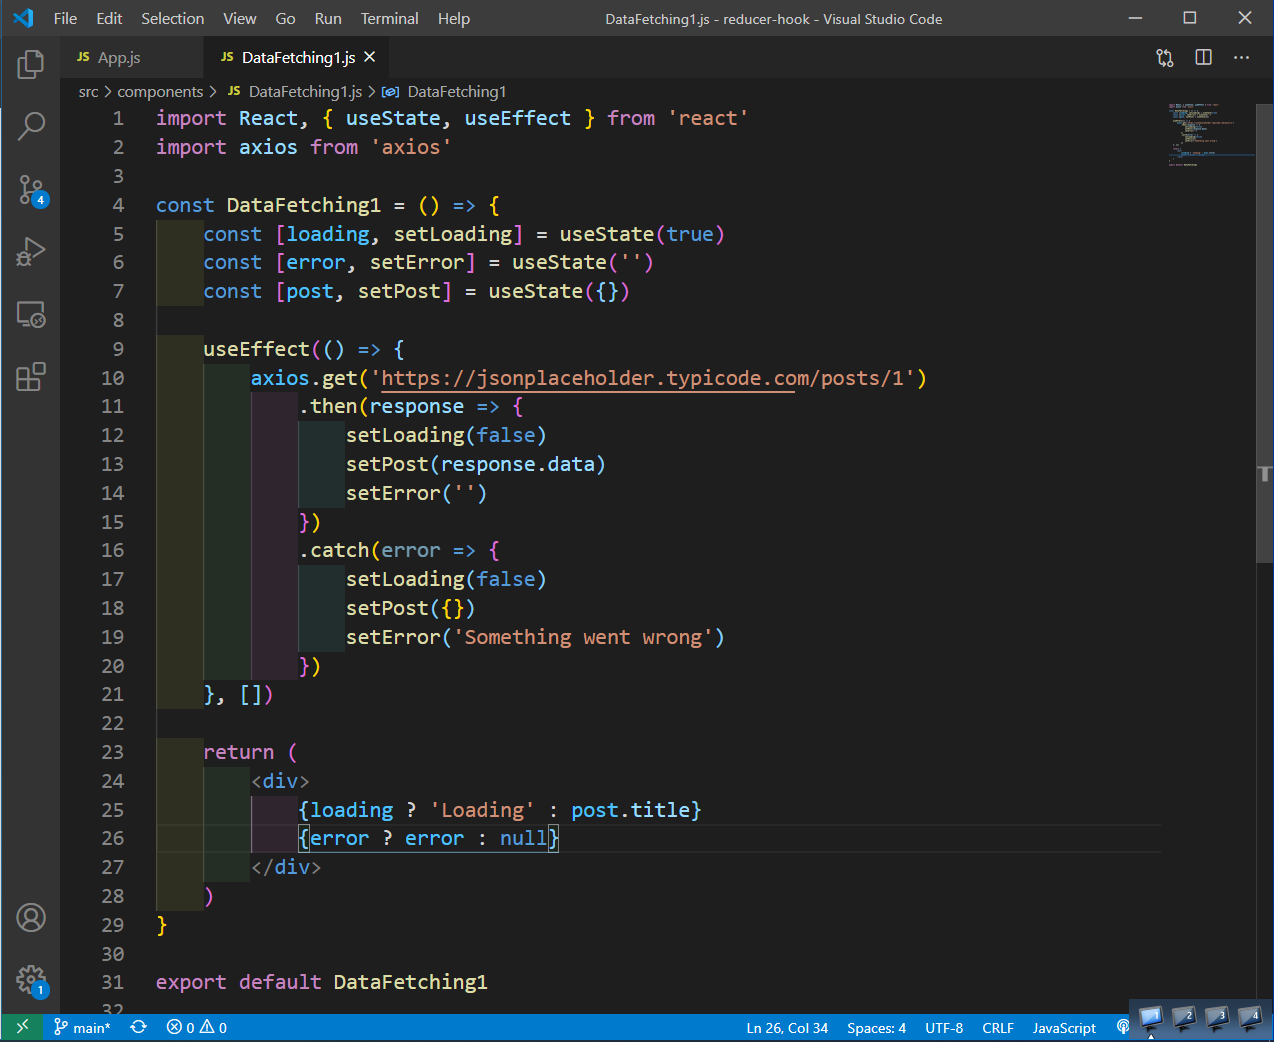Click line number 10 in the gutter
1274x1042 pixels.
point(113,378)
